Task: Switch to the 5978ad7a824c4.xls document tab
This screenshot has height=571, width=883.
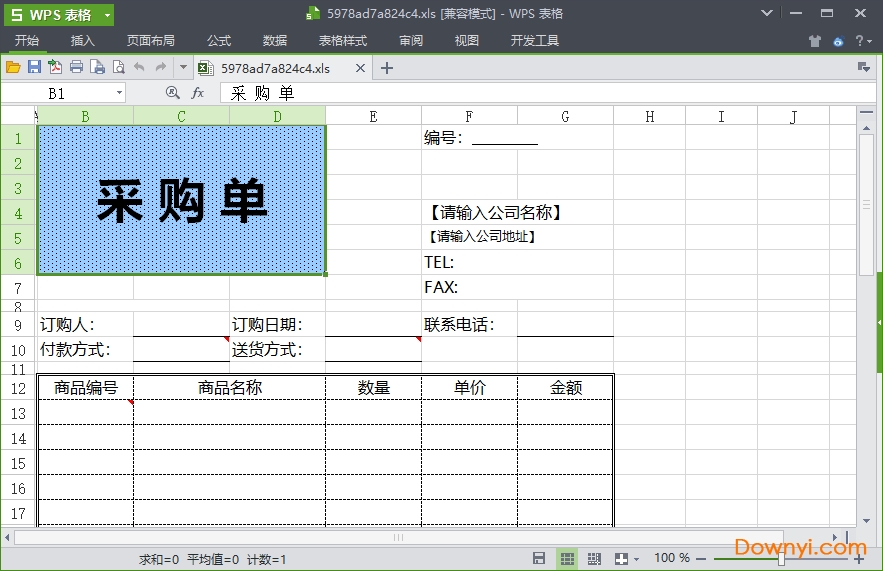Action: click(275, 68)
